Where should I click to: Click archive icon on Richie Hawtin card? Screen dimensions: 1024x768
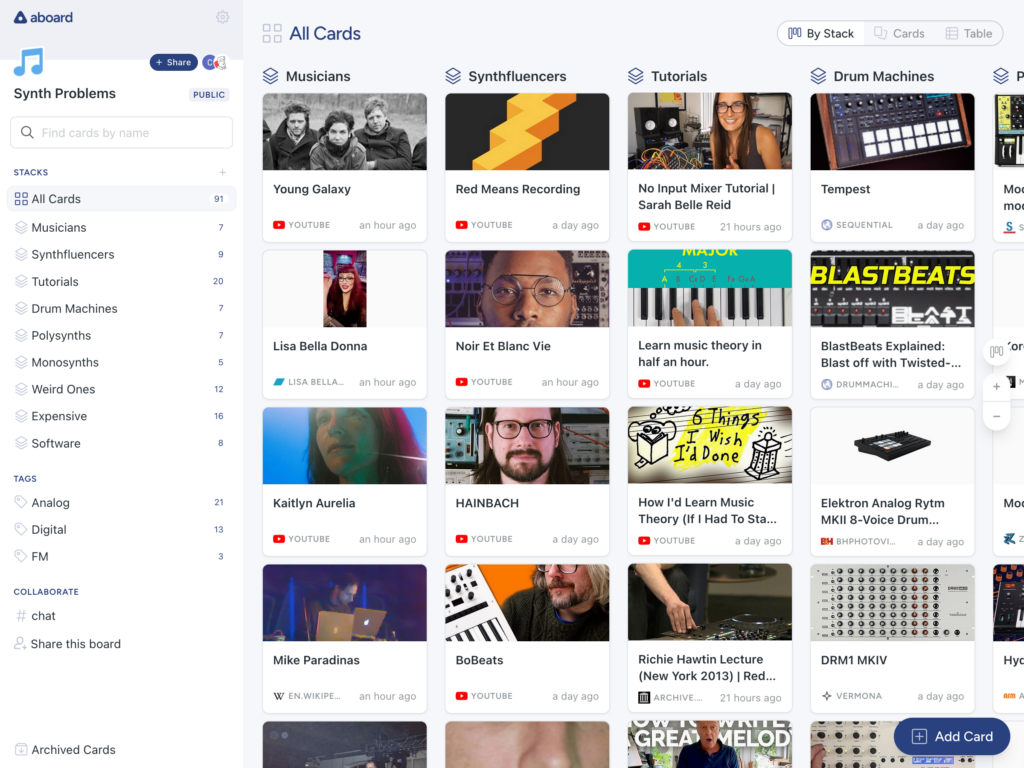point(644,697)
